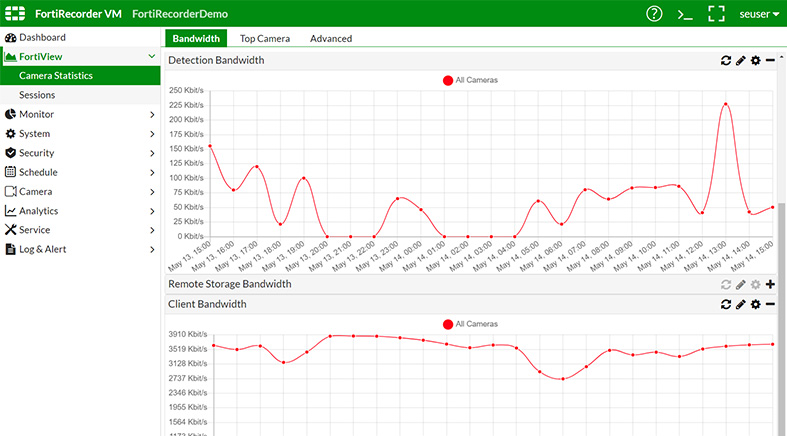The image size is (787, 436).
Task: Switch to the Advanced tab
Action: [x=331, y=38]
